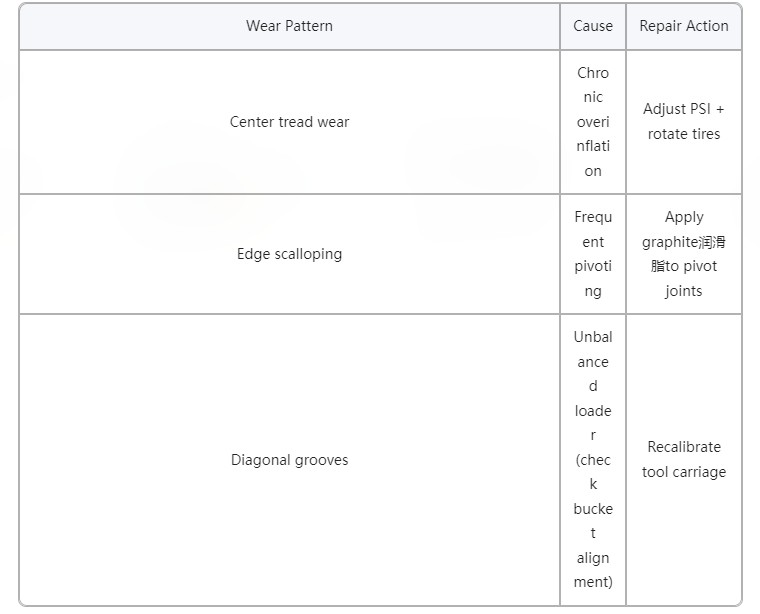Click the word grooves
This screenshot has height=614, width=760.
(x=320, y=460)
